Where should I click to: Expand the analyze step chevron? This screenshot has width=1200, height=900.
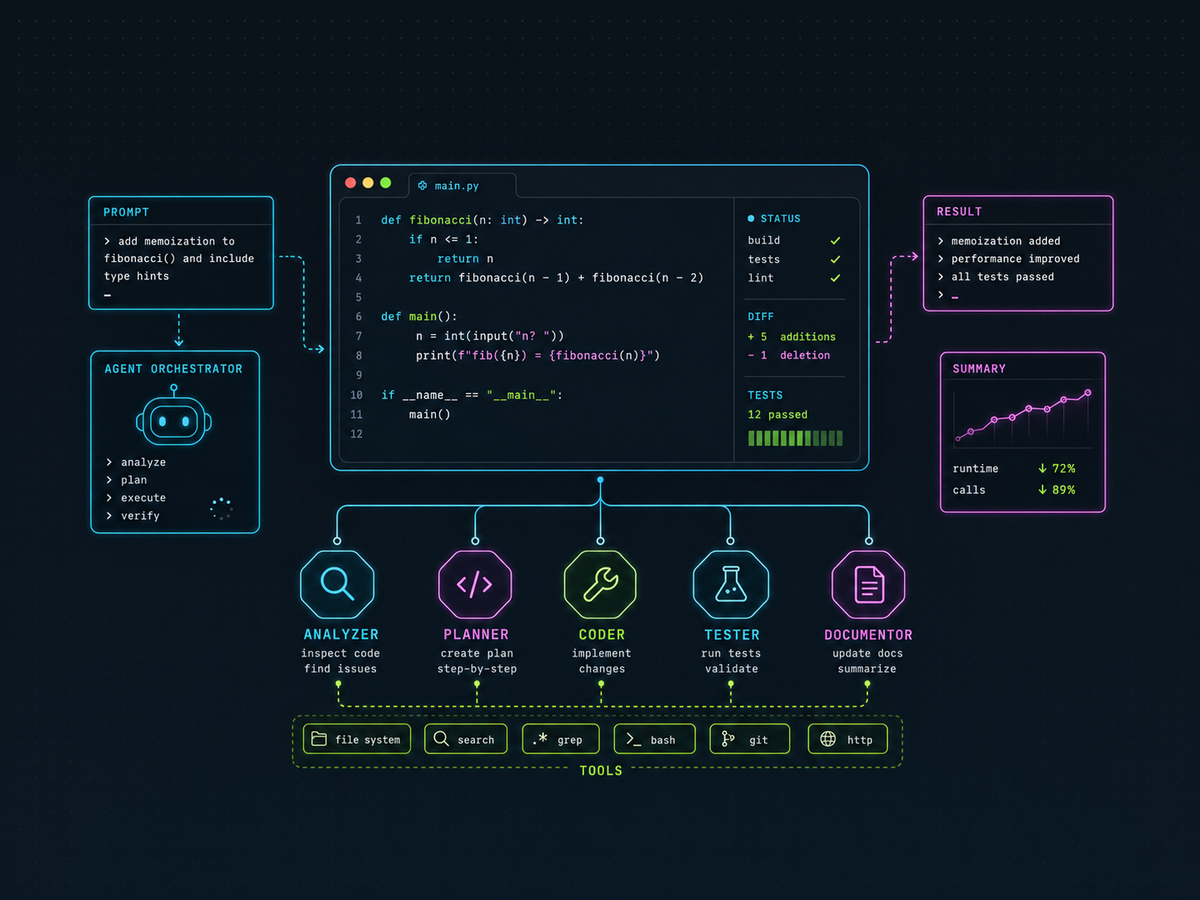(109, 462)
